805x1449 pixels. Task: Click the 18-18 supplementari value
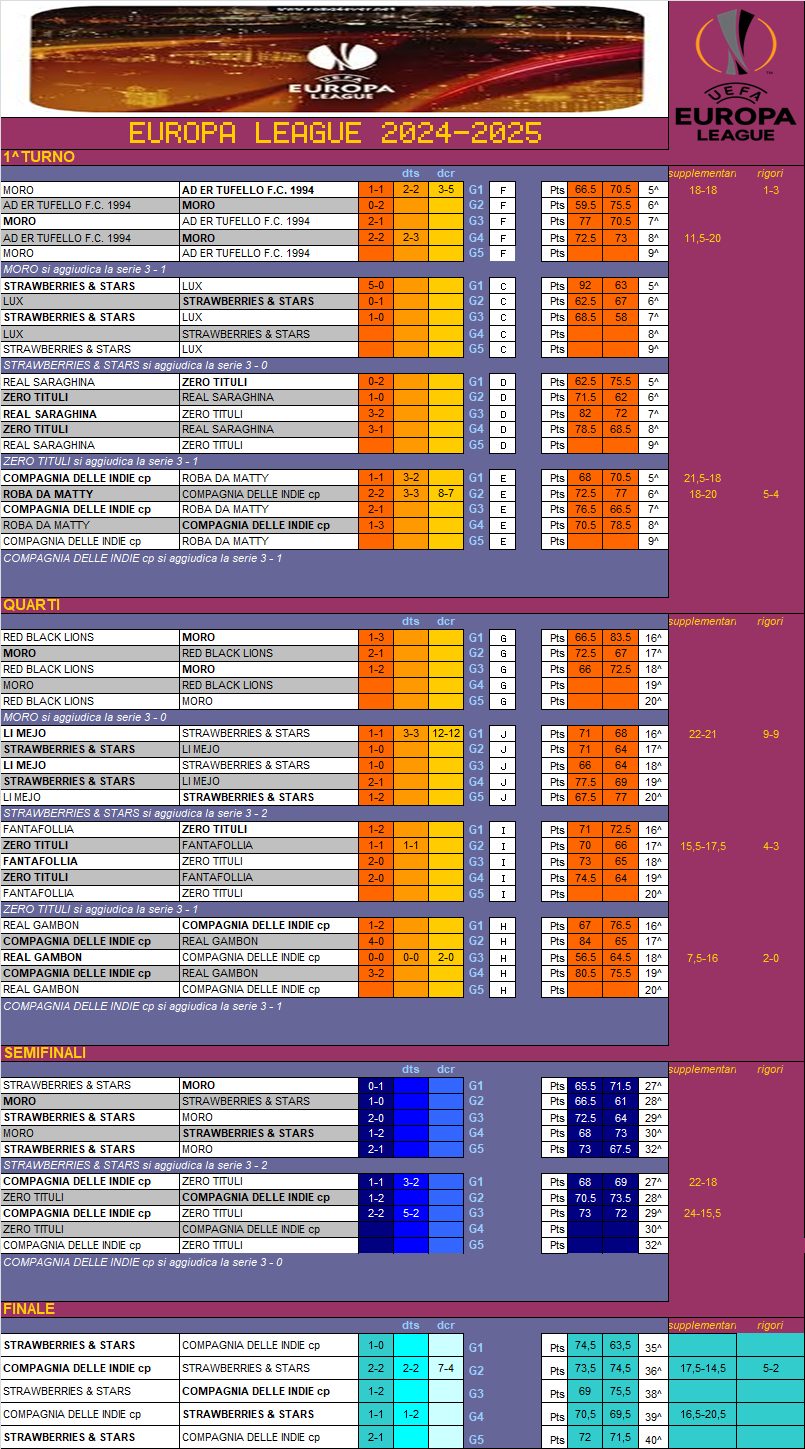coord(703,190)
